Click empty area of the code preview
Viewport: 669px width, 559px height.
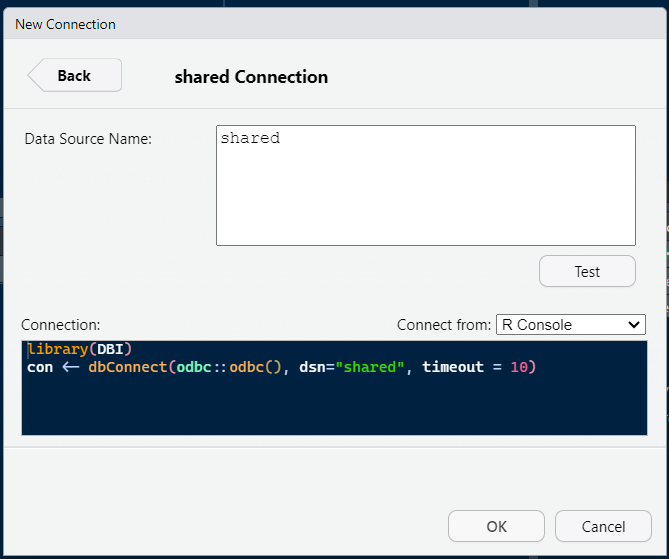point(334,405)
